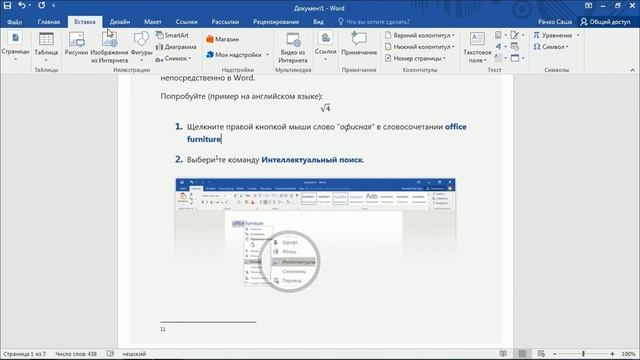Image resolution: width=640 pixels, height=360 pixels.
Task: Collapse the ribbon with the chevron
Action: coord(633,70)
